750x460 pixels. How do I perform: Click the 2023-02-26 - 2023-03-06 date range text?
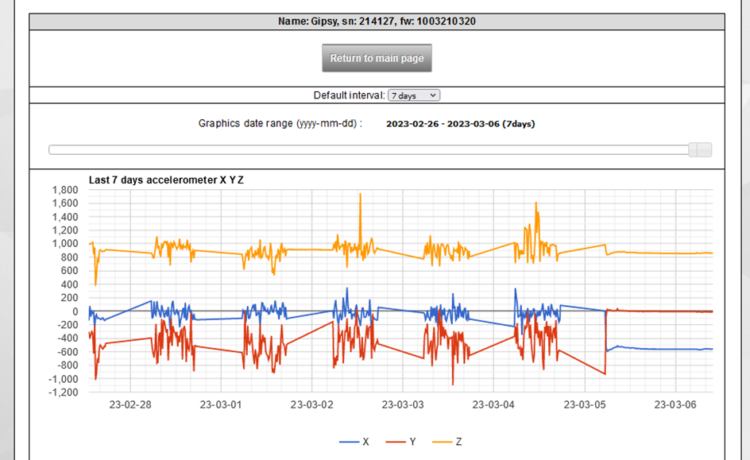pyautogui.click(x=461, y=124)
